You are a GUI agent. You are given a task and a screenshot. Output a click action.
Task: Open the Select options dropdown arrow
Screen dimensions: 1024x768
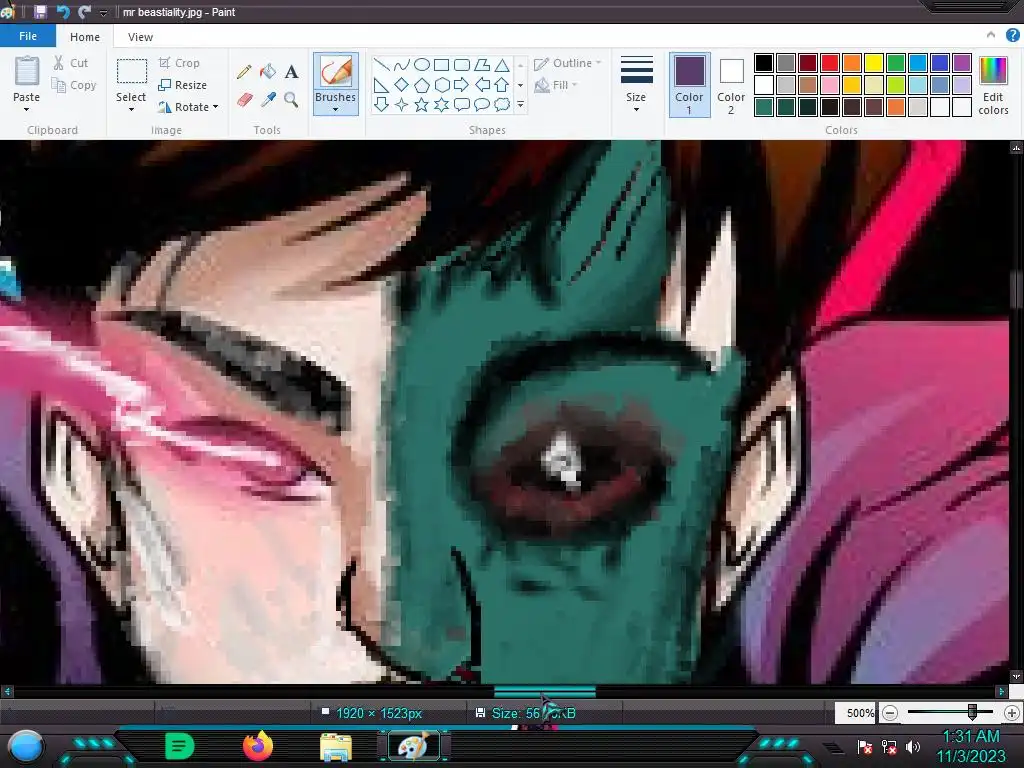tap(131, 110)
